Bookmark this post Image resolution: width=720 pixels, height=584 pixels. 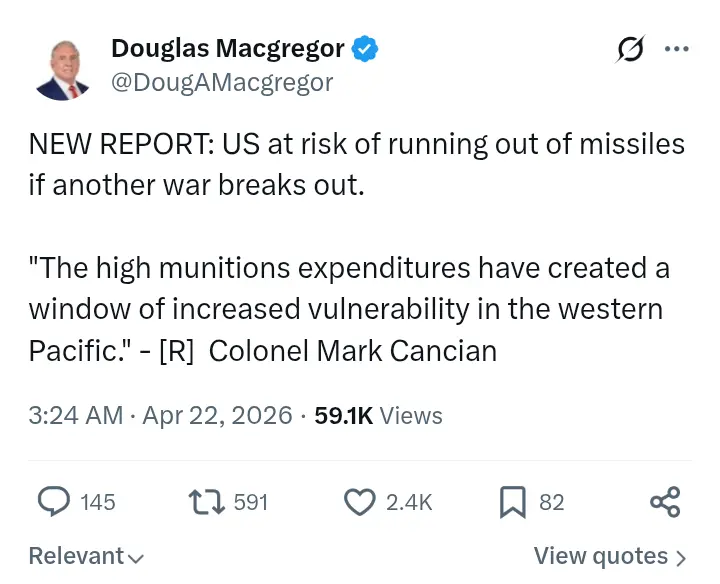(x=512, y=502)
